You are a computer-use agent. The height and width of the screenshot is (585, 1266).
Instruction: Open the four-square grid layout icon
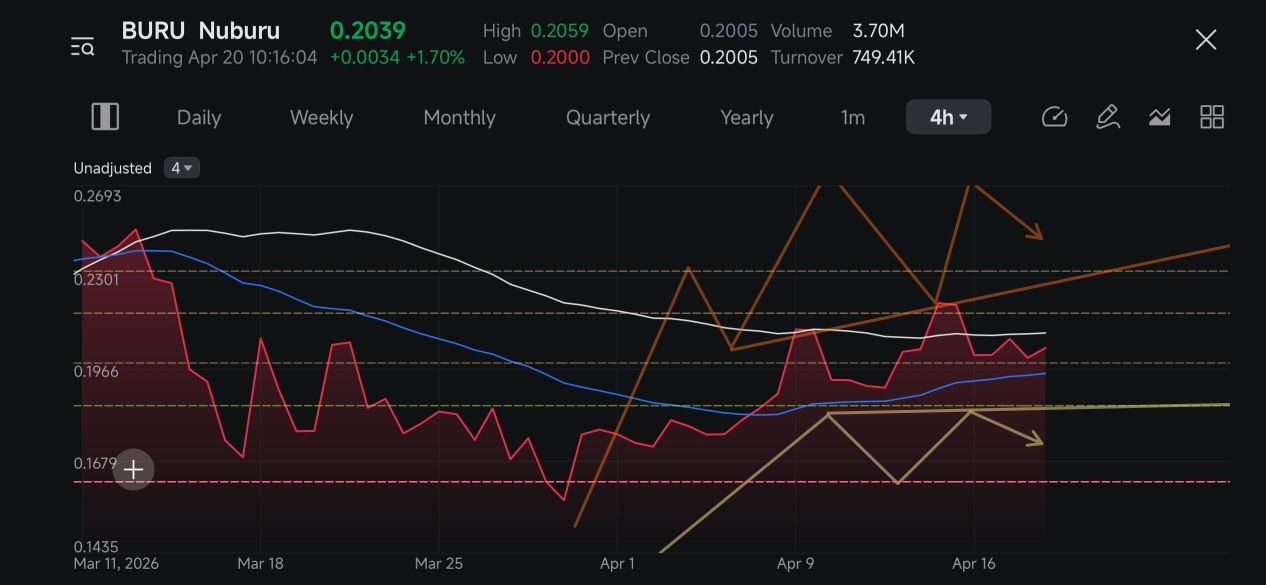point(1212,117)
